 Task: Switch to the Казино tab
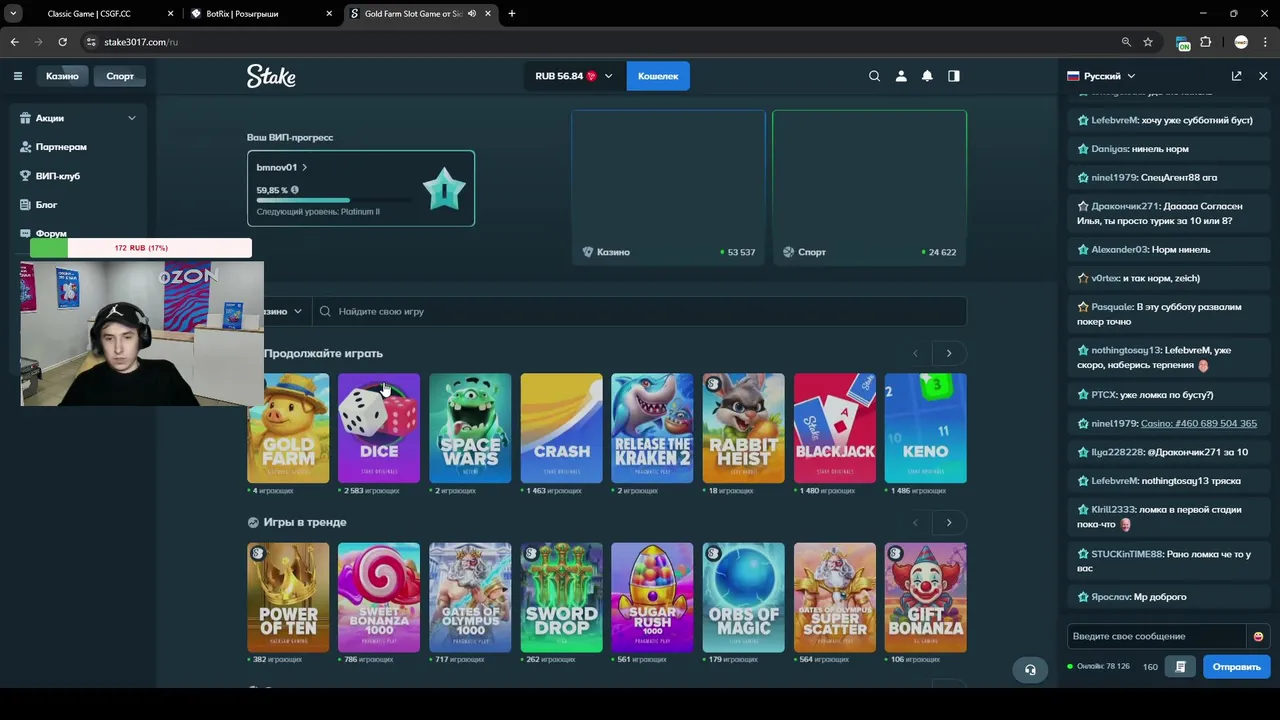[x=62, y=76]
